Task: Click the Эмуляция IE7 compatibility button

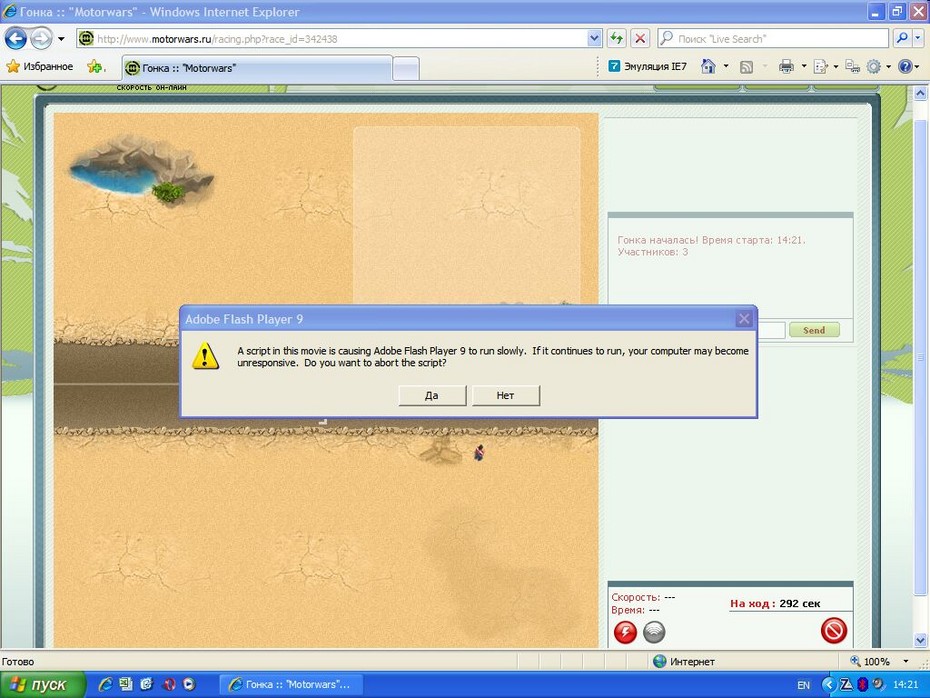Action: coord(648,66)
